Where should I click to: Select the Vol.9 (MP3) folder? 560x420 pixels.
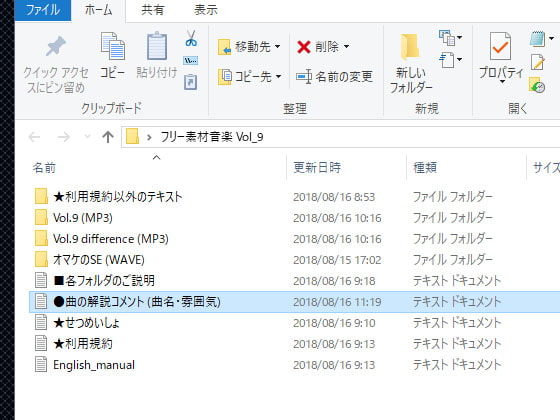click(x=83, y=218)
